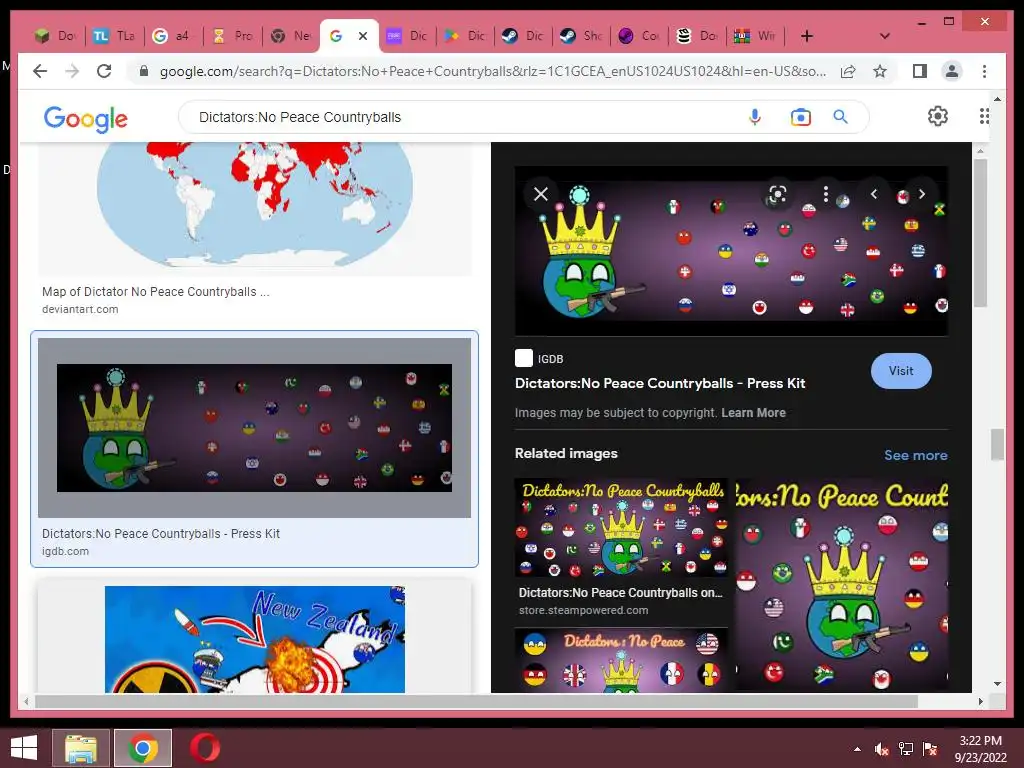Switch to the TLa tab
The width and height of the screenshot is (1024, 768).
click(114, 36)
